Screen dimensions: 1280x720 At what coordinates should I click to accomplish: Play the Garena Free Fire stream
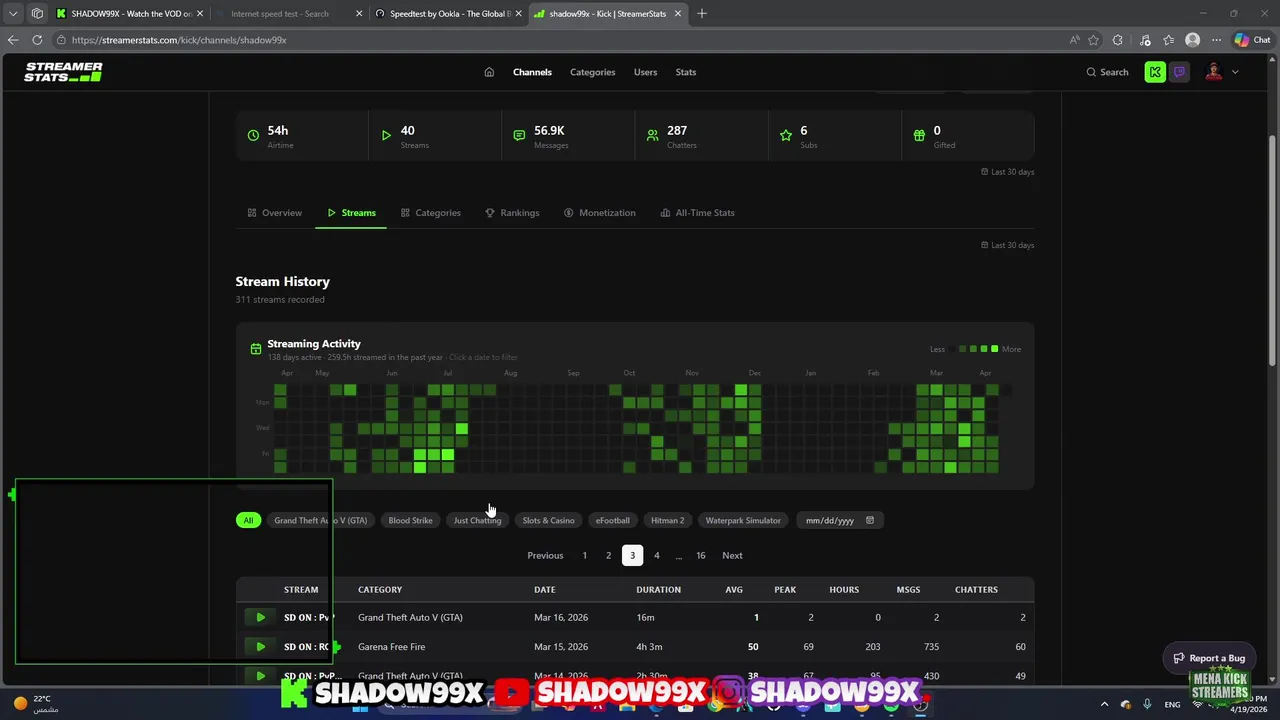coord(260,646)
